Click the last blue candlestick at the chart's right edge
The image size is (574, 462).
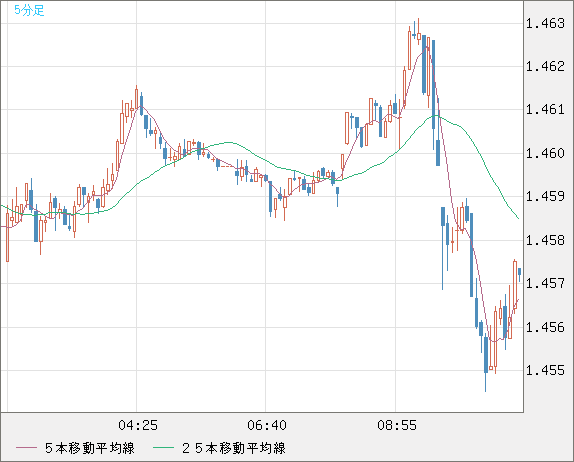519,273
